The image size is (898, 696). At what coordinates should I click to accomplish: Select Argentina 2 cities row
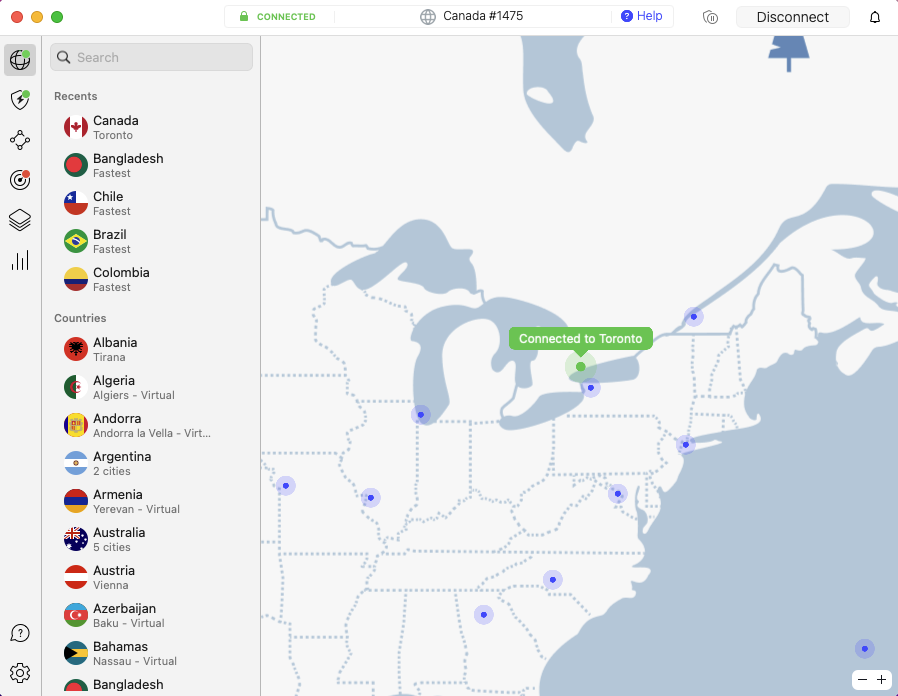[151, 463]
